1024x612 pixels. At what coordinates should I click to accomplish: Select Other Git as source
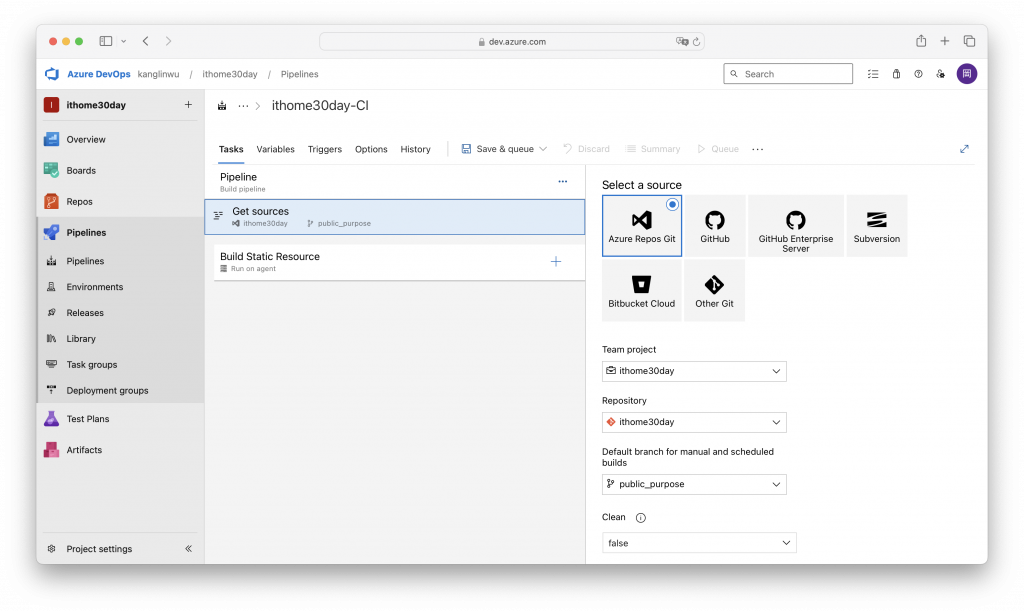click(x=714, y=291)
